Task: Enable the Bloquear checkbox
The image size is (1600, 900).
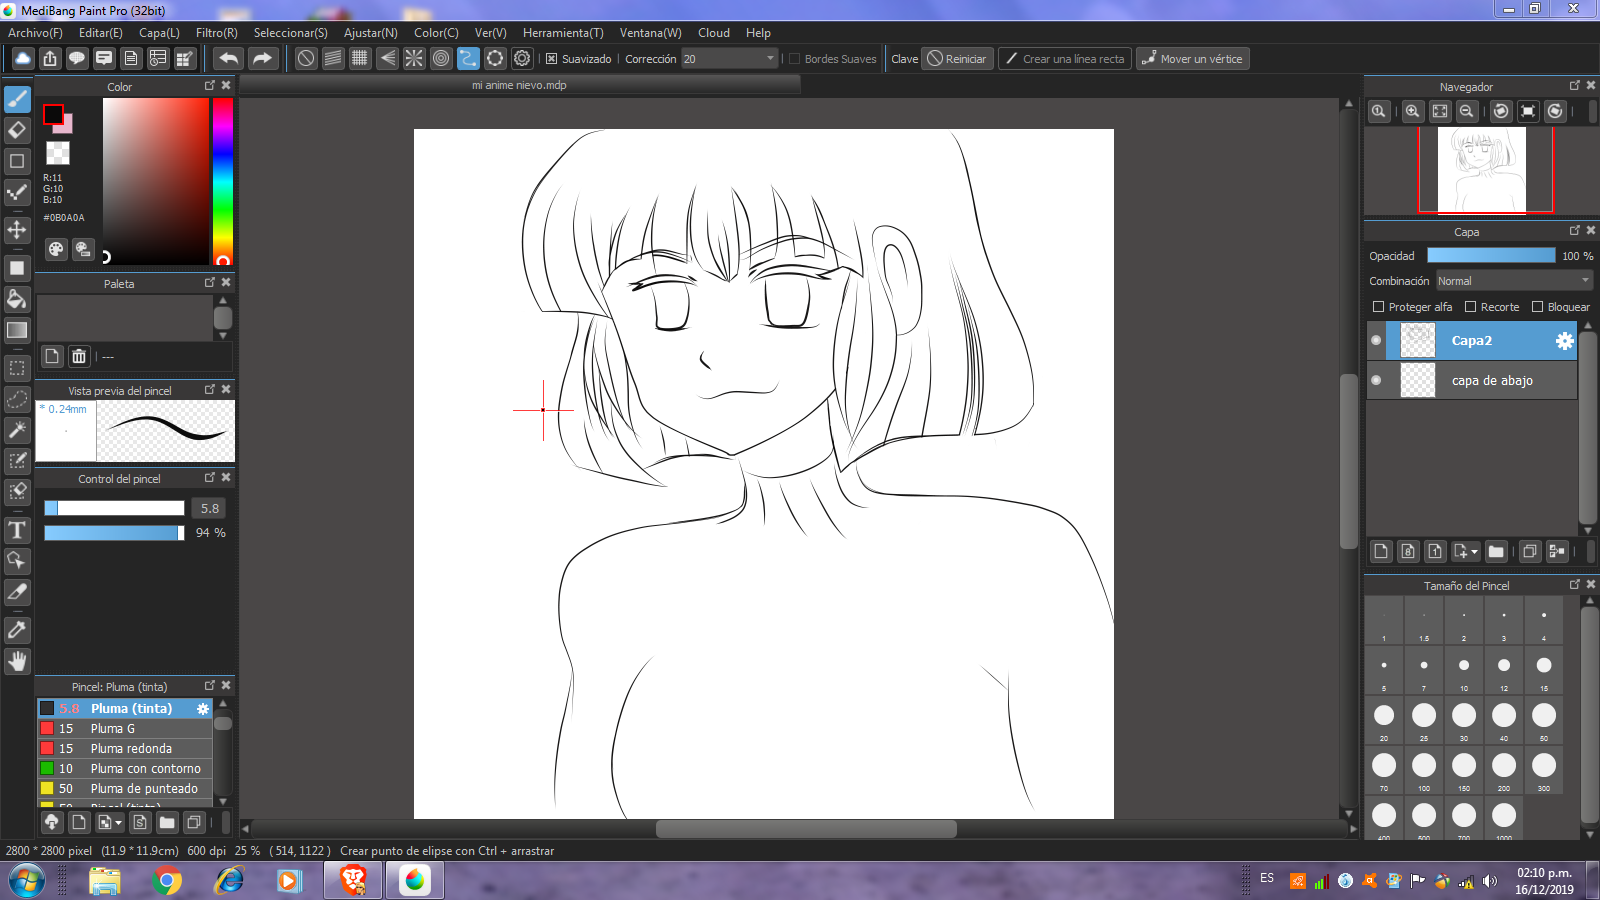Action: 1537,307
